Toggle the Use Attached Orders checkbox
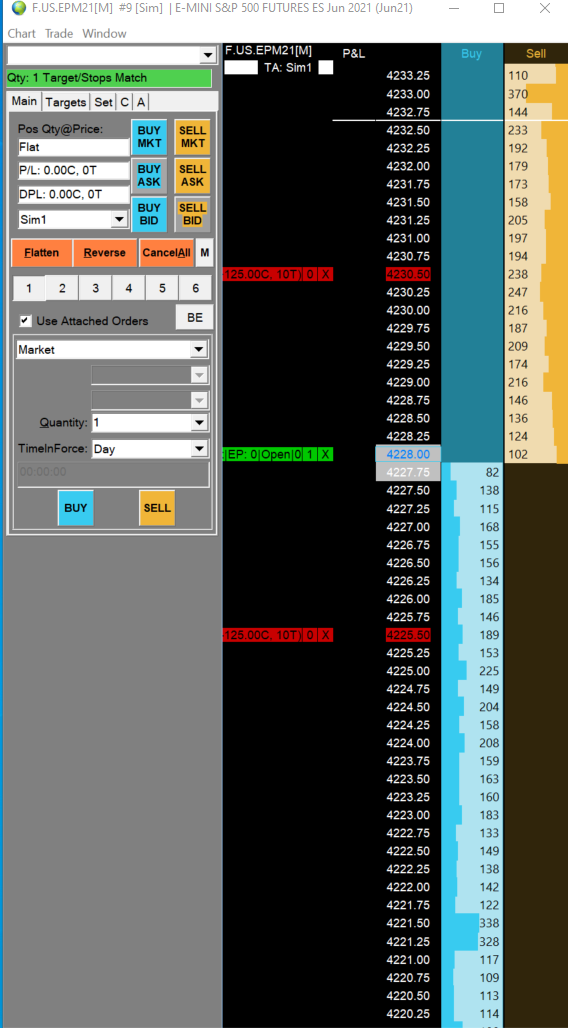This screenshot has height=1028, width=568. 25,321
